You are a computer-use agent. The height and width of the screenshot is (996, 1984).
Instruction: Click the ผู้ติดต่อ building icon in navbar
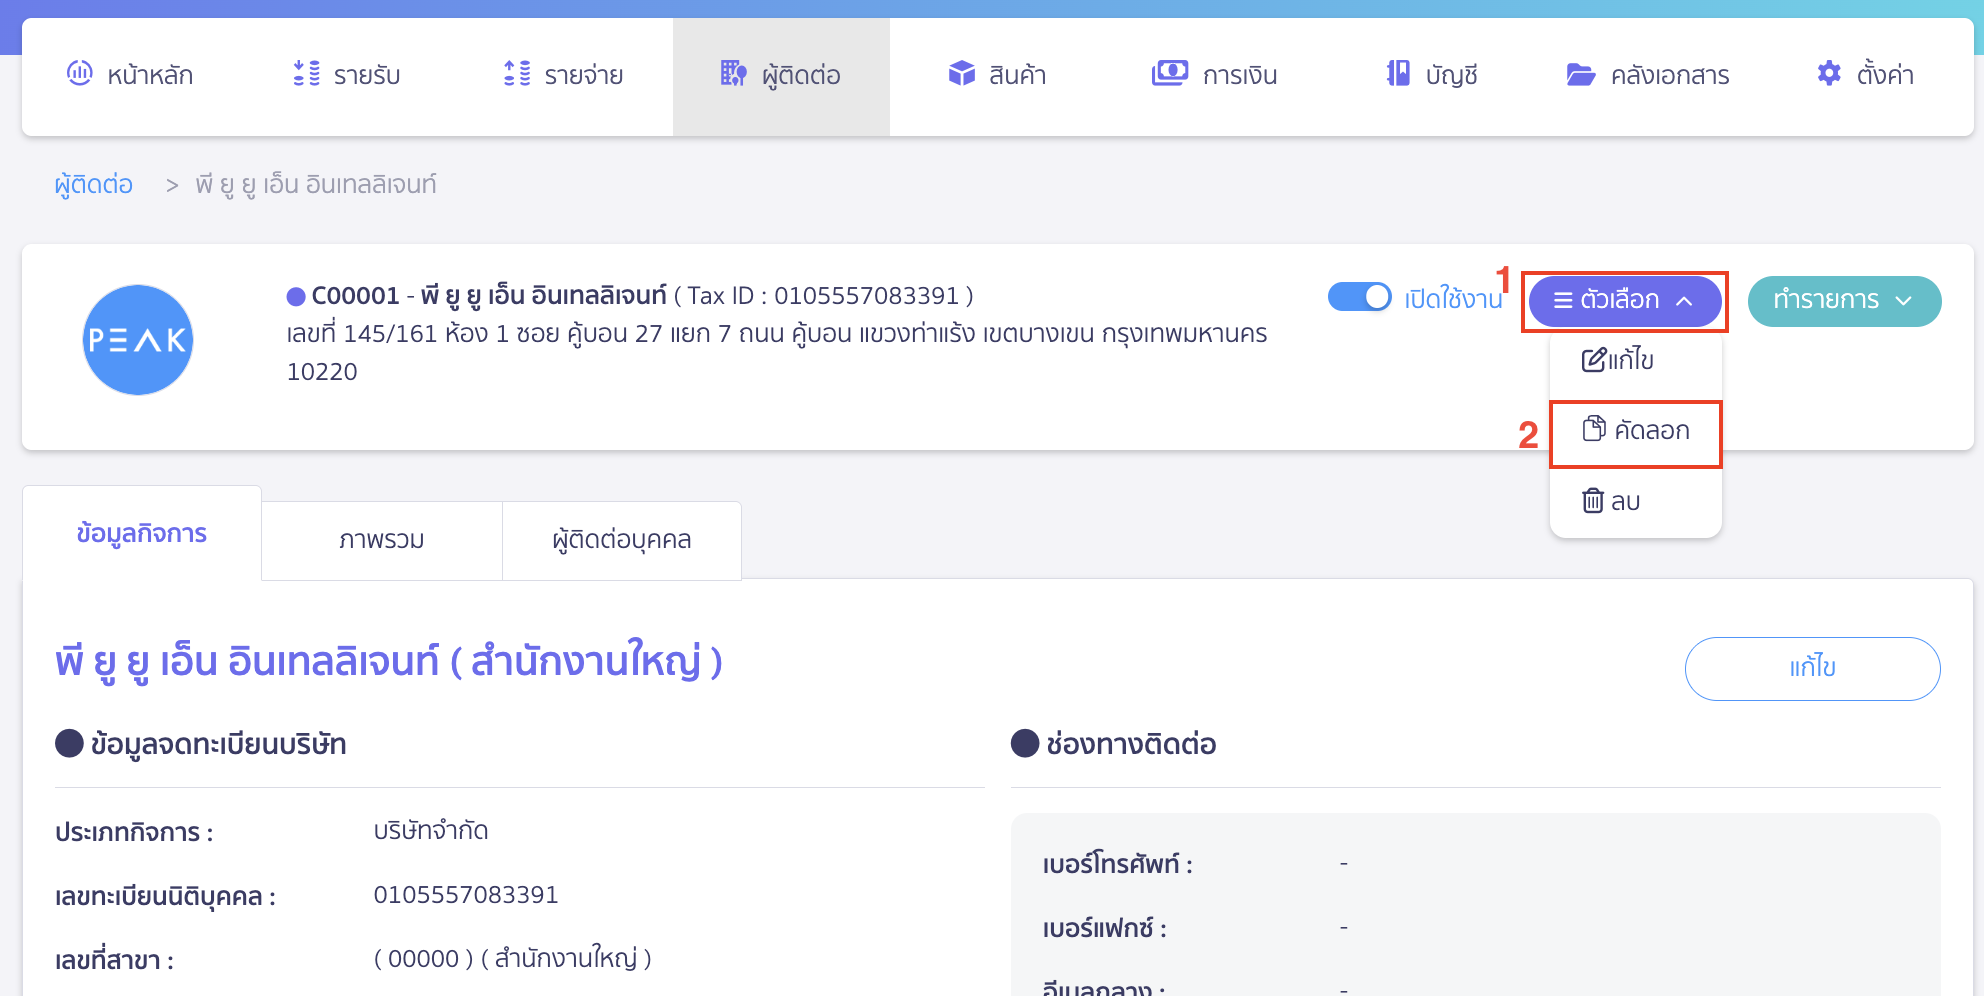[733, 73]
